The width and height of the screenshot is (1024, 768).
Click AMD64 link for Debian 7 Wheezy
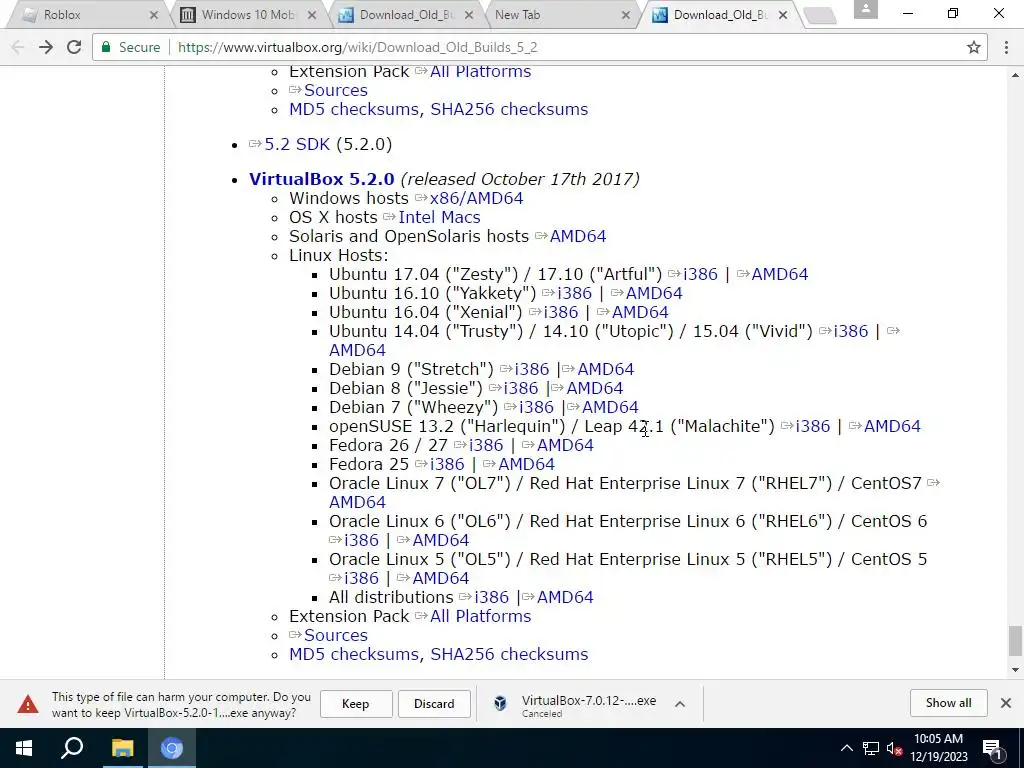click(x=610, y=406)
